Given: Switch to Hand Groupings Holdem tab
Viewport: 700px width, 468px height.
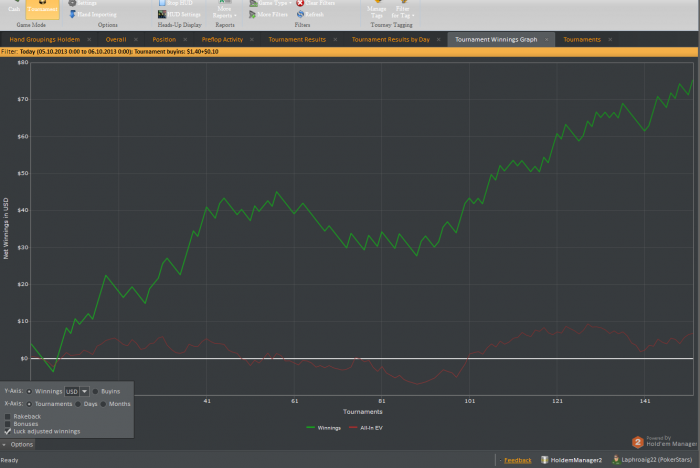Looking at the screenshot, I should tap(45, 39).
